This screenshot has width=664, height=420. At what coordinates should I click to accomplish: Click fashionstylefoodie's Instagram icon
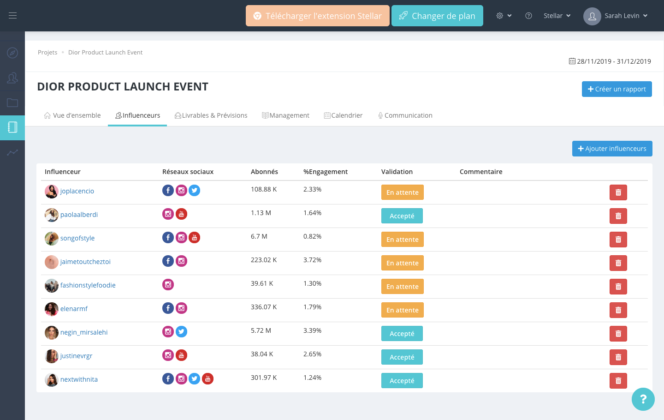click(168, 285)
